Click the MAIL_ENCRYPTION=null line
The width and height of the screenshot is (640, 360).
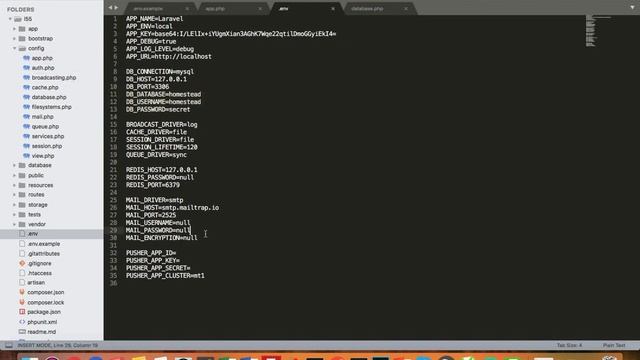[162, 238]
